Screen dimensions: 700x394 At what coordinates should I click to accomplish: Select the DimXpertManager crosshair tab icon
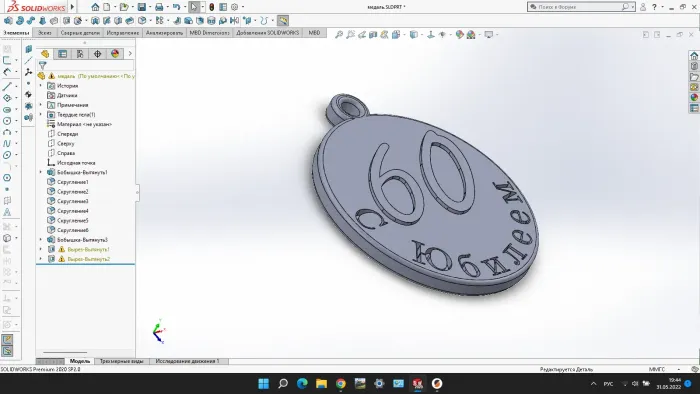click(97, 54)
